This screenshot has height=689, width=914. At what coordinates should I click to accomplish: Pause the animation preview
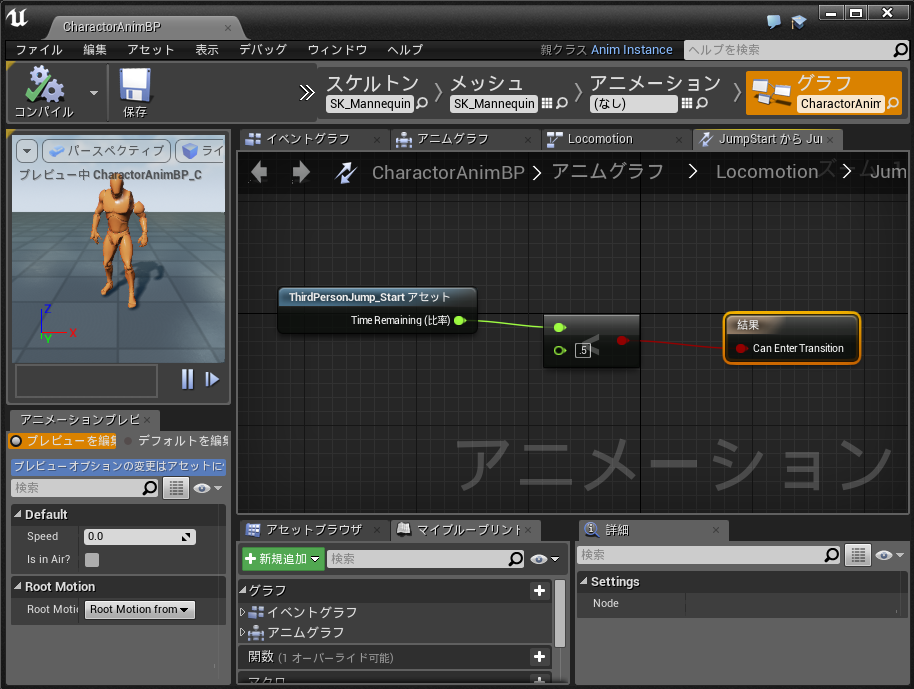point(187,379)
